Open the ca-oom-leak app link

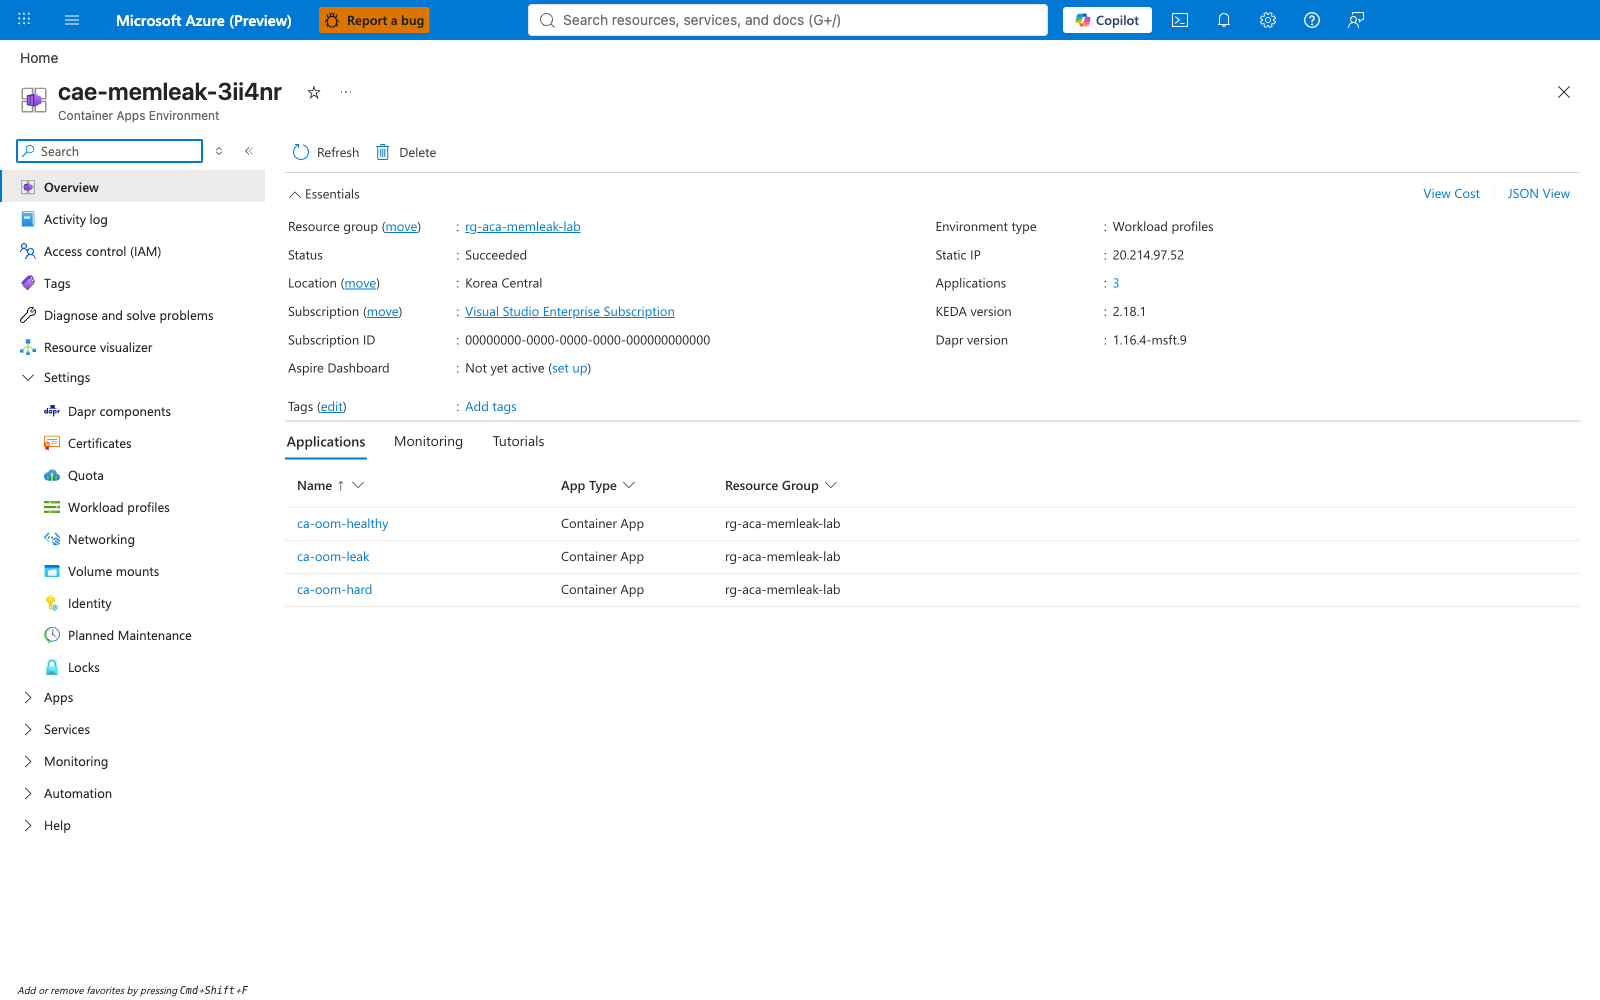(333, 556)
